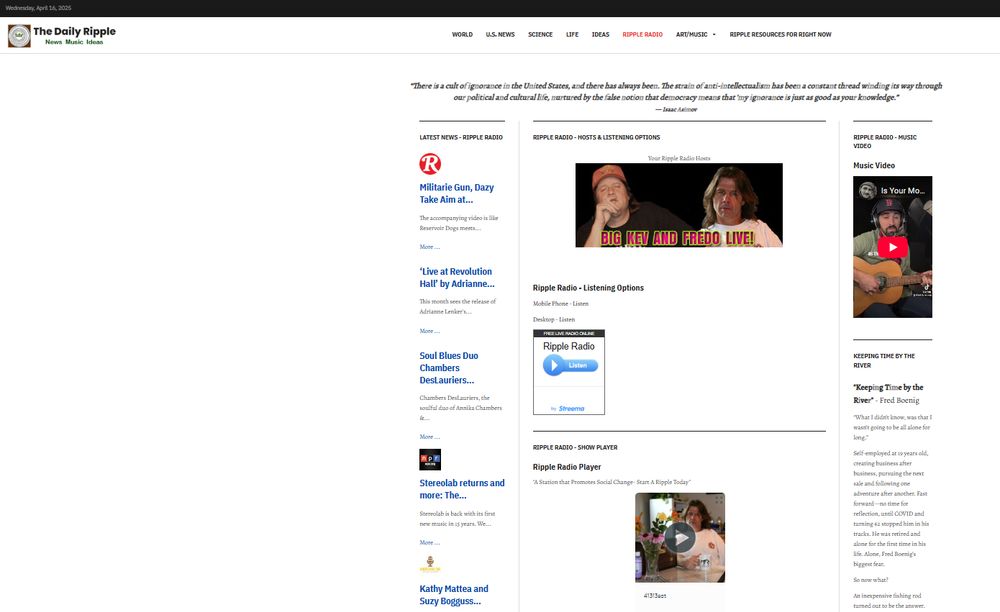Click Ripple Radio - Hosts & Listening Options heading

(596, 137)
